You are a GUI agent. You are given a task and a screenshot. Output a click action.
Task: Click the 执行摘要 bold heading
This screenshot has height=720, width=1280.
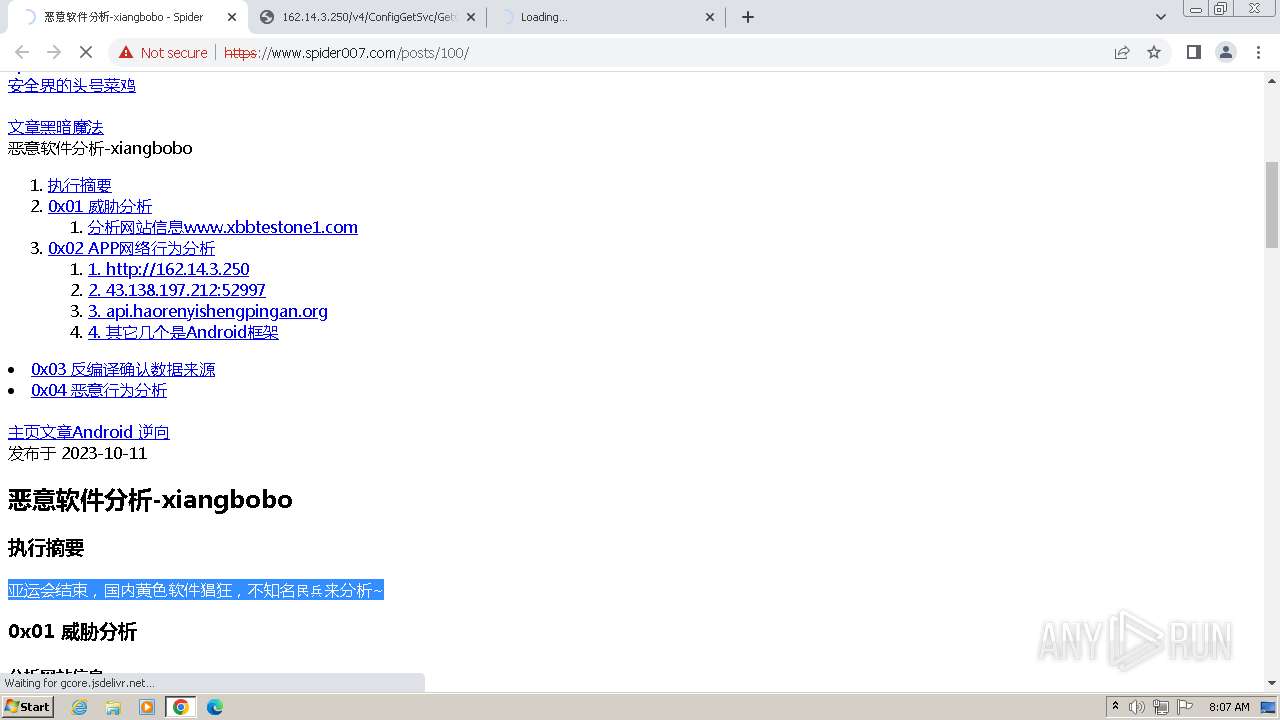click(x=46, y=548)
